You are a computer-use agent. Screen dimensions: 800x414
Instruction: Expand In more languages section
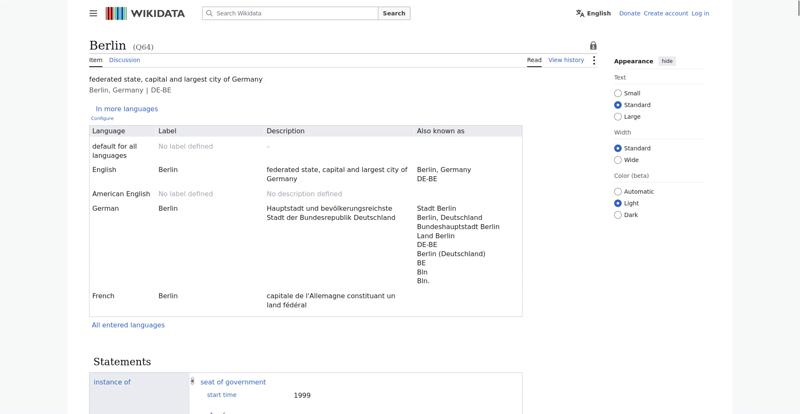[x=127, y=109]
